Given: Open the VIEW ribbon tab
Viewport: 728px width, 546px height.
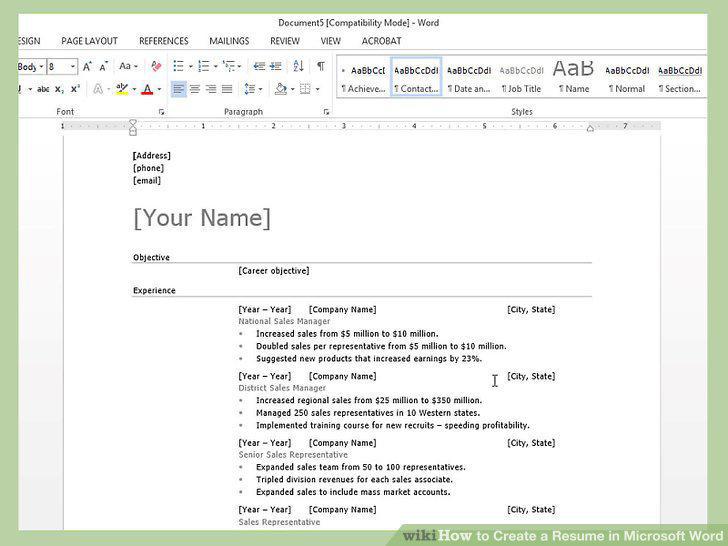Looking at the screenshot, I should pyautogui.click(x=331, y=41).
